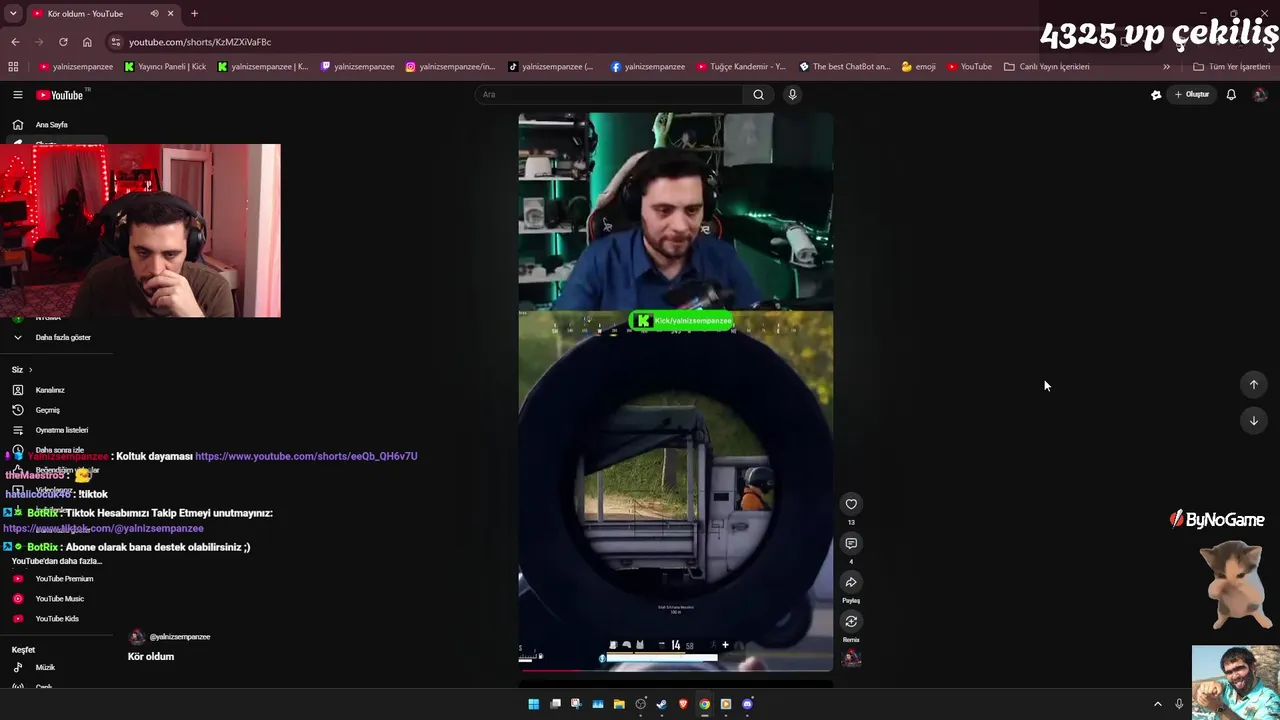1280x720 pixels.
Task: Open browser home page button
Action: click(x=87, y=42)
